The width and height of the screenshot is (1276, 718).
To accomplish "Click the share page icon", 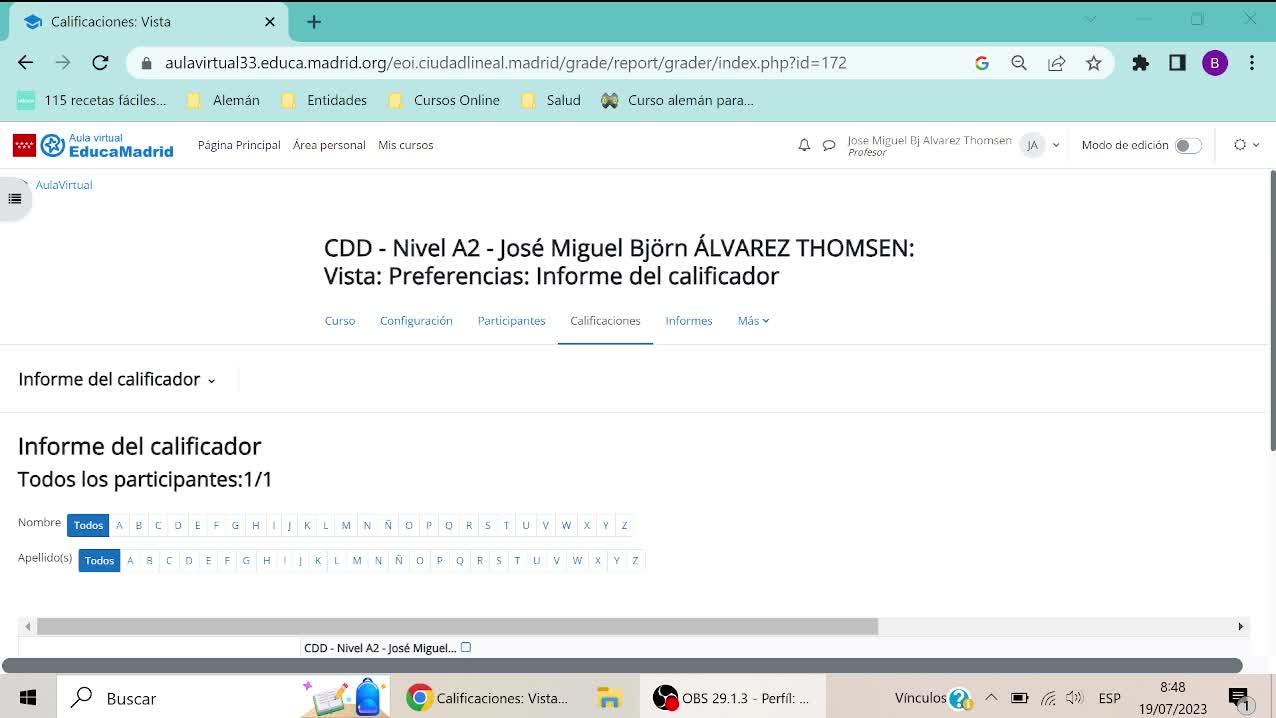I will (x=1056, y=63).
